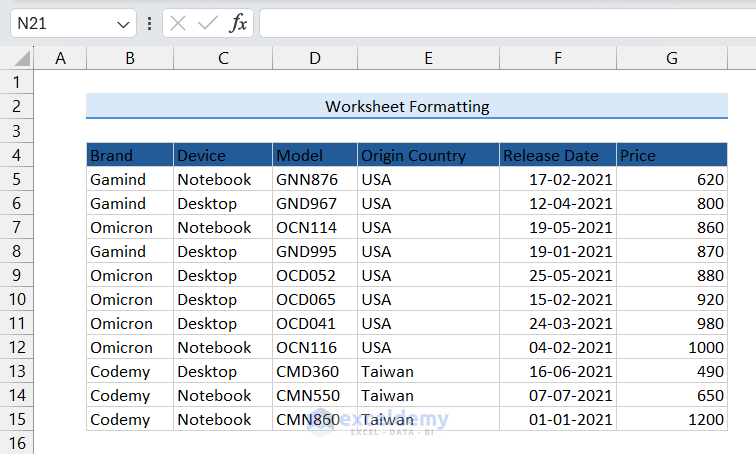This screenshot has height=454, width=756.
Task: Select the cell with model CMN860
Action: tap(315, 419)
